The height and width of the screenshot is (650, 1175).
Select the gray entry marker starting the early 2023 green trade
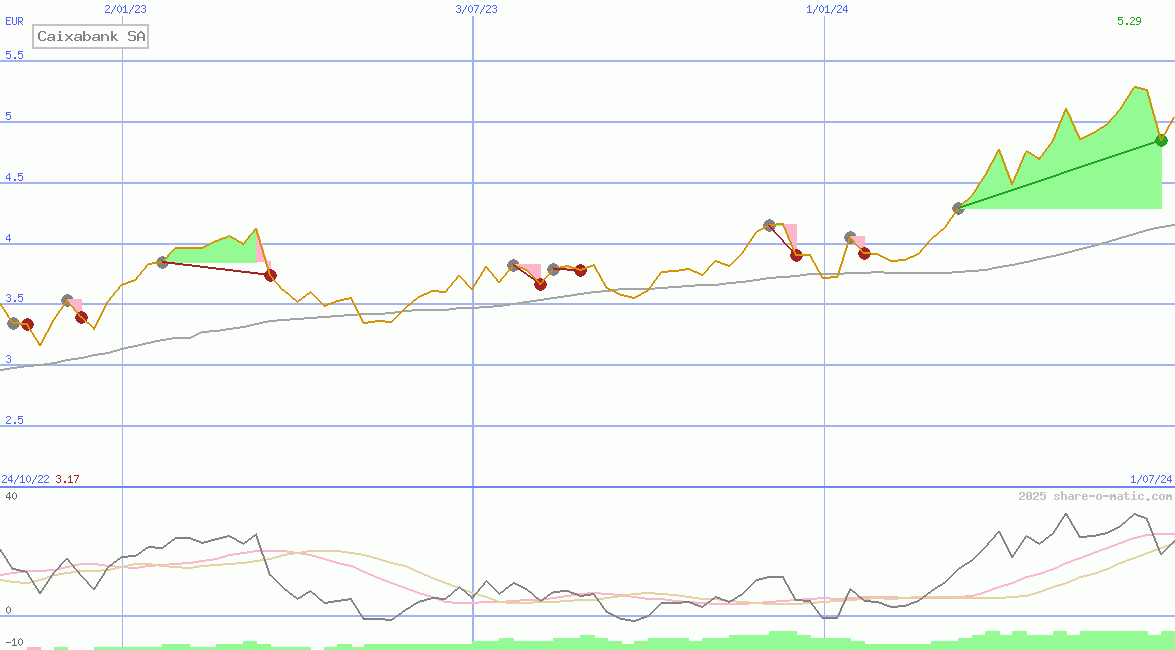coord(162,262)
